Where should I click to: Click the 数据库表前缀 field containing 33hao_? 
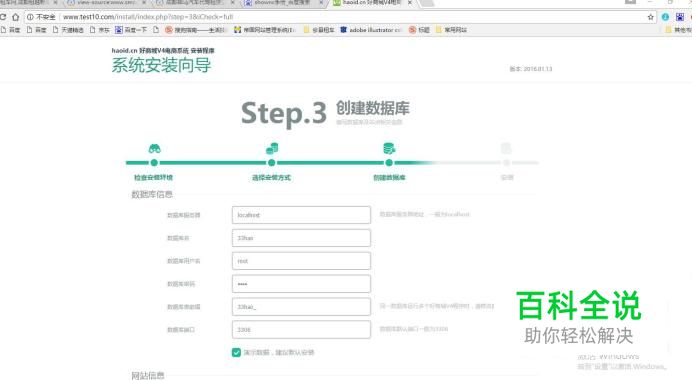point(301,307)
